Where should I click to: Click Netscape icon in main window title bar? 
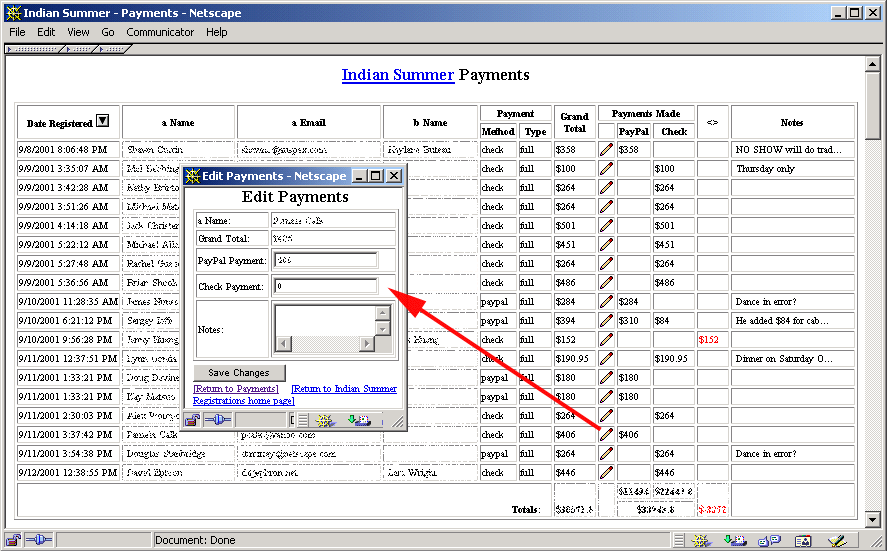coord(14,13)
